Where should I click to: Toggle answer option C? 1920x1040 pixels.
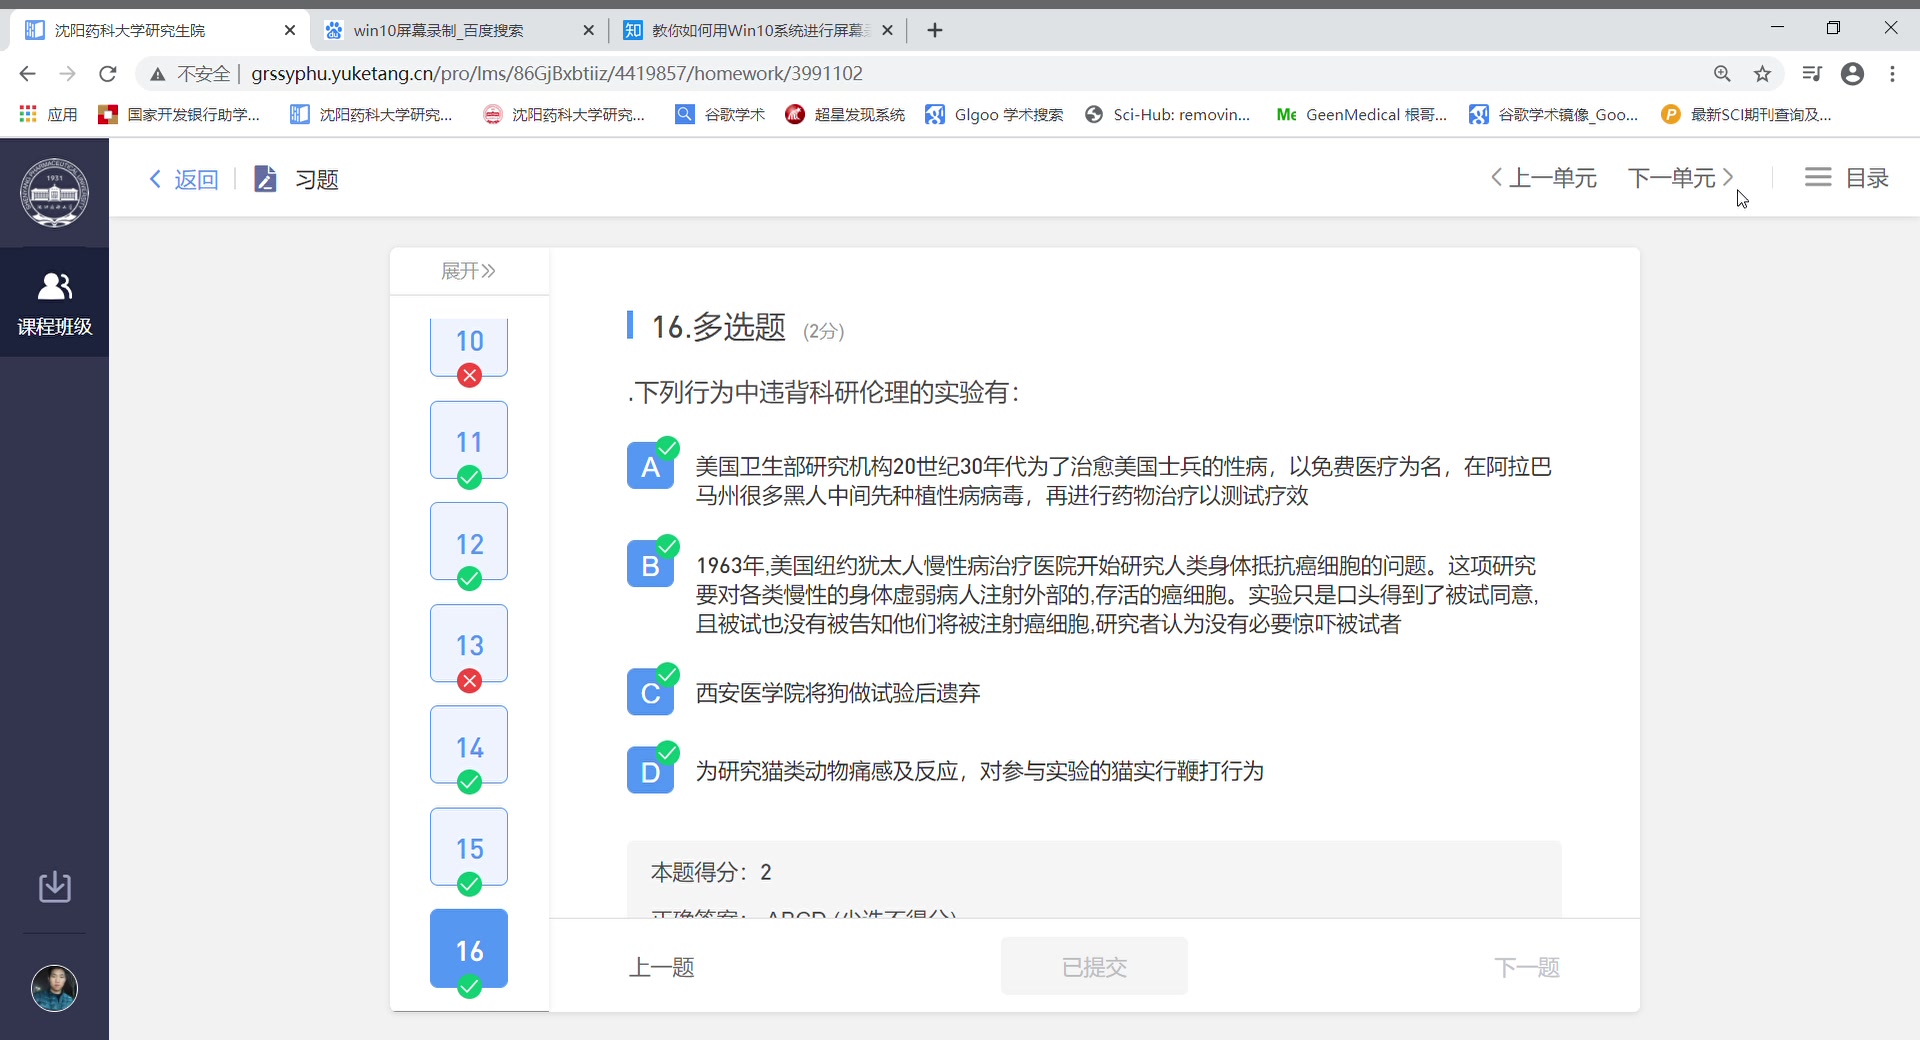pyautogui.click(x=651, y=692)
